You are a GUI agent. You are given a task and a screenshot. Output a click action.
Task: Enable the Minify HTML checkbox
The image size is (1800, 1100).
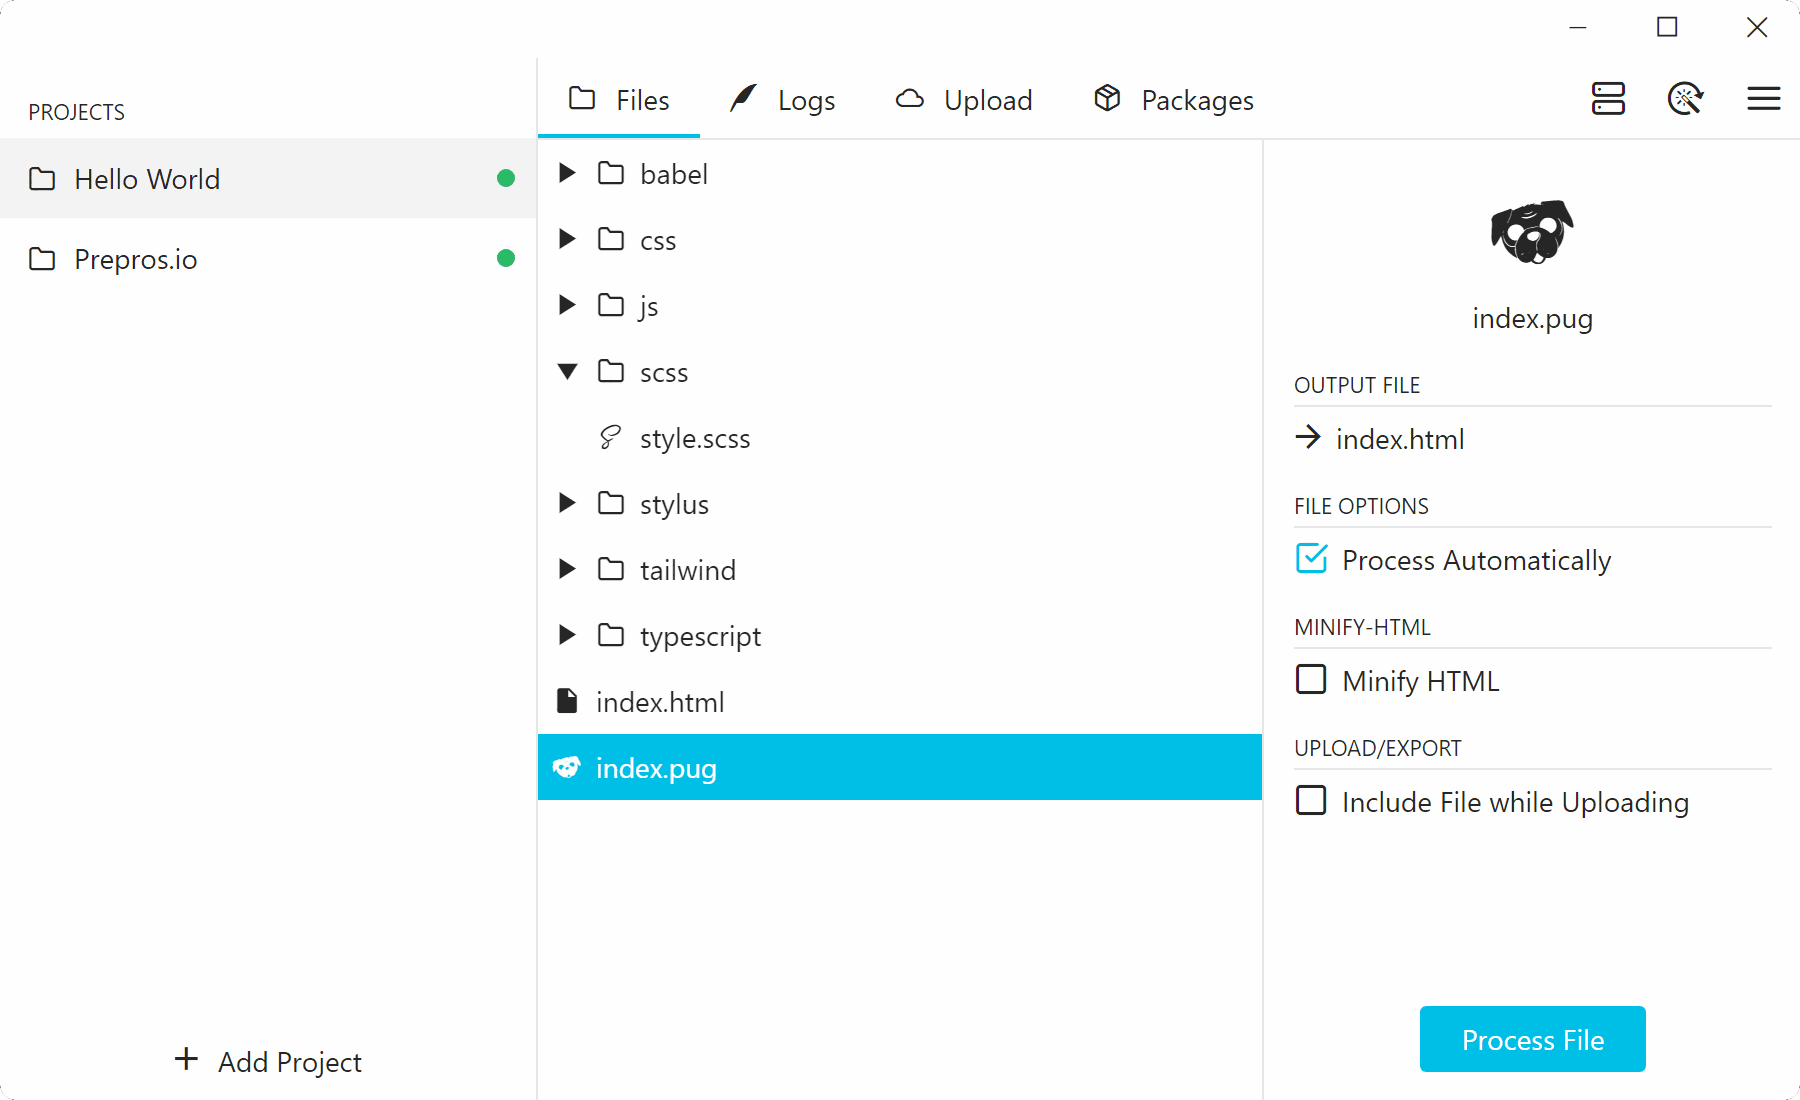click(x=1311, y=680)
